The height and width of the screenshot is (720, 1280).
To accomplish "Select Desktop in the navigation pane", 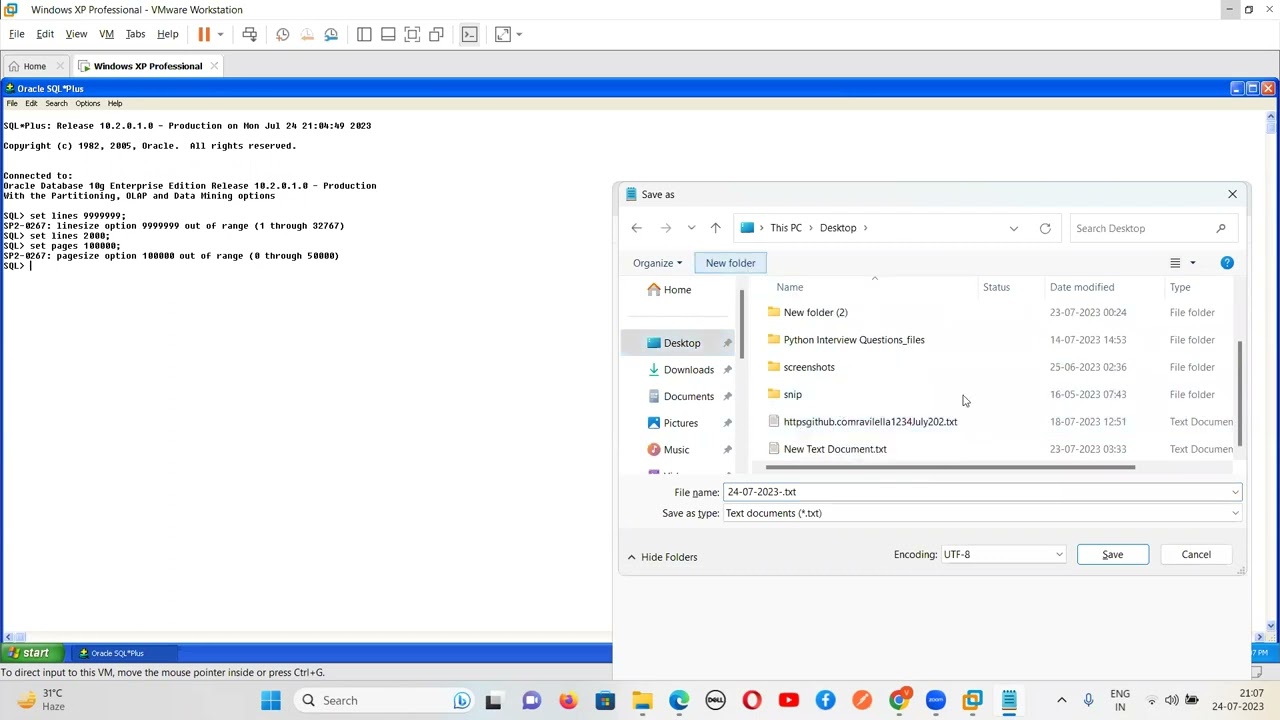I will point(682,343).
